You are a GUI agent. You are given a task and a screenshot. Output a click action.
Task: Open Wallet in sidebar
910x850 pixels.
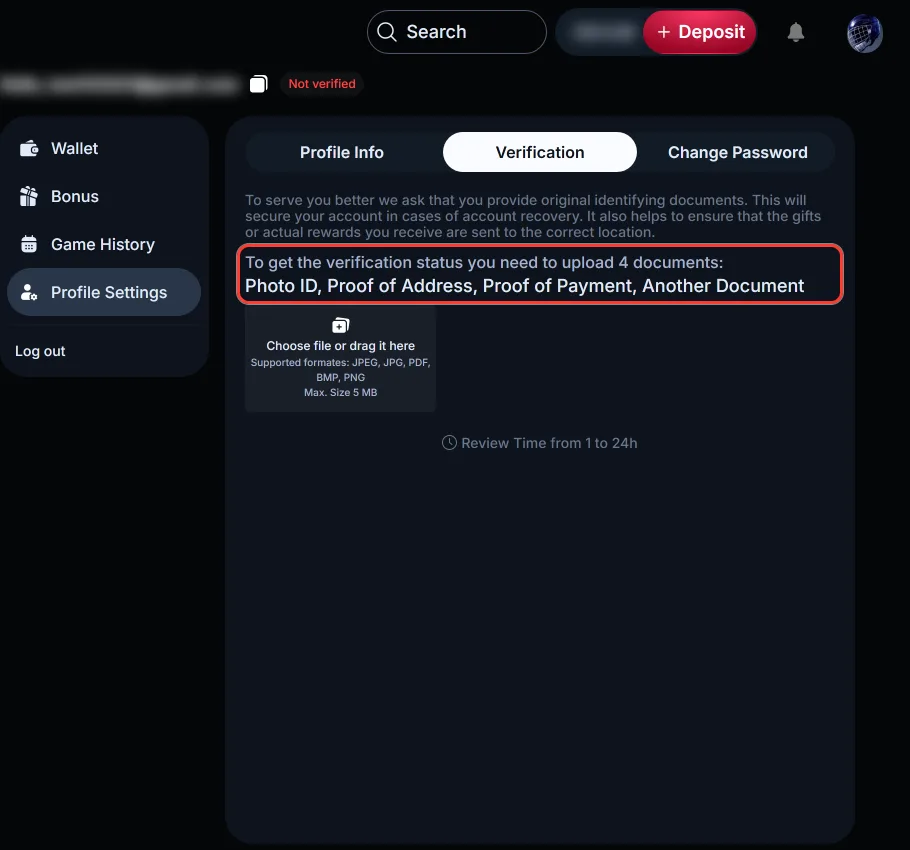(104, 149)
